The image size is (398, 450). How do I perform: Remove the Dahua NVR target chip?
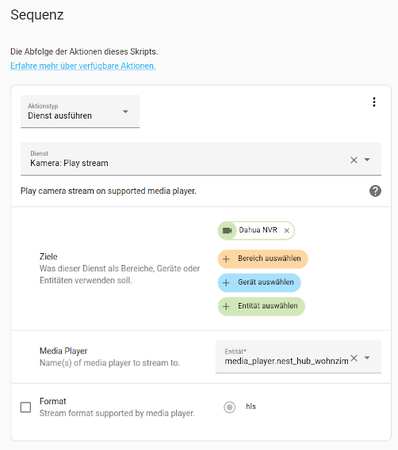tap(286, 231)
